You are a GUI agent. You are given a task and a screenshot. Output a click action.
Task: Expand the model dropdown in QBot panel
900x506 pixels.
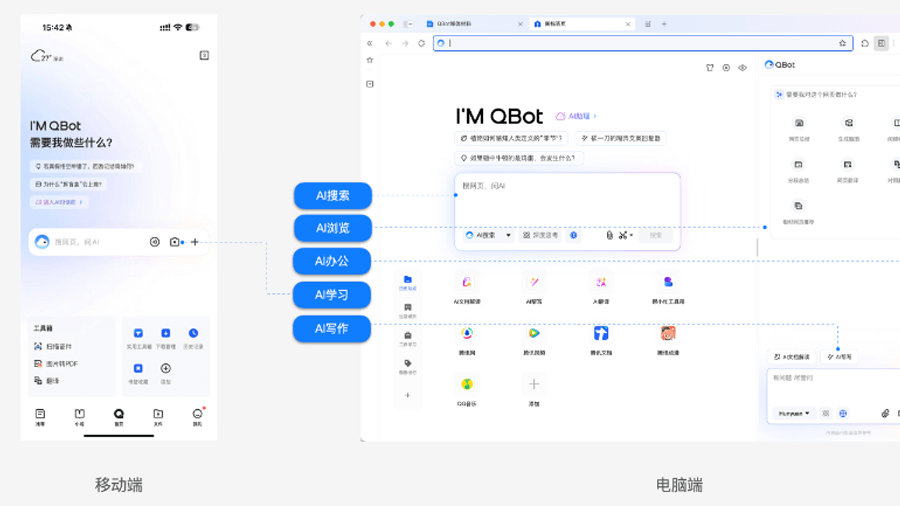[x=794, y=413]
